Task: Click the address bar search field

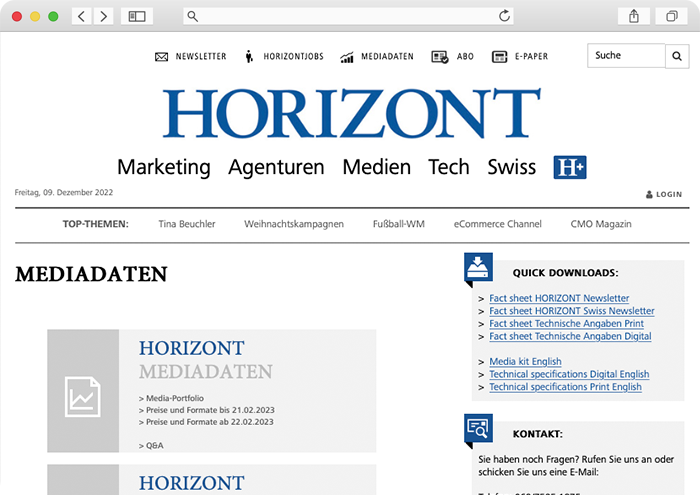Action: click(x=348, y=17)
